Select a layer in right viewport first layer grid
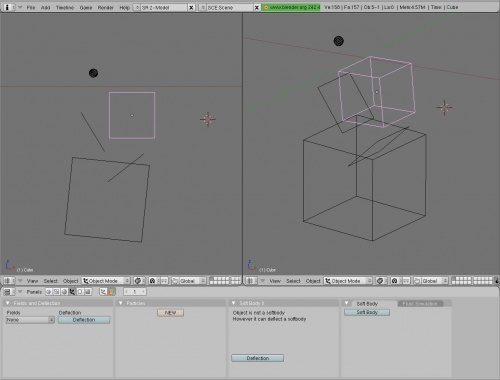 pos(461,281)
